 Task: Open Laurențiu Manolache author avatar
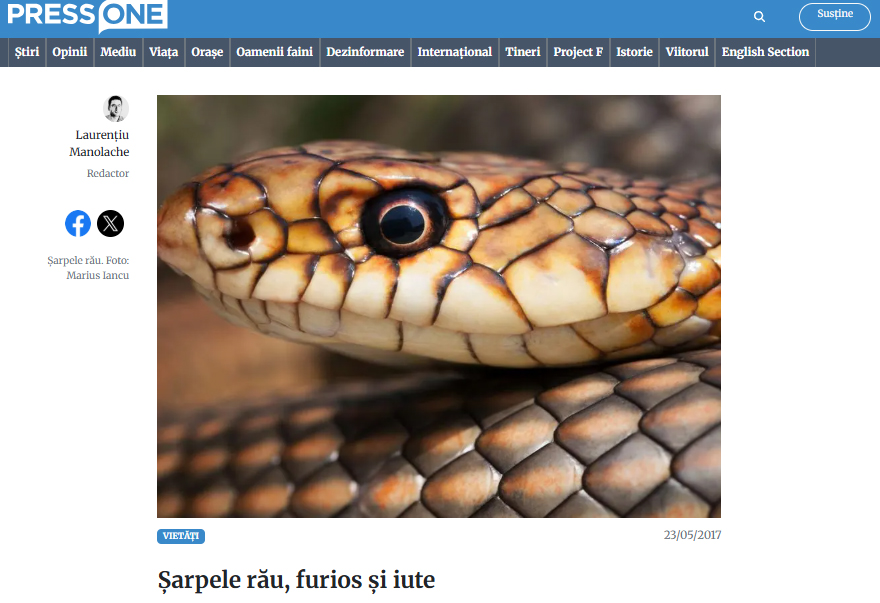(116, 108)
